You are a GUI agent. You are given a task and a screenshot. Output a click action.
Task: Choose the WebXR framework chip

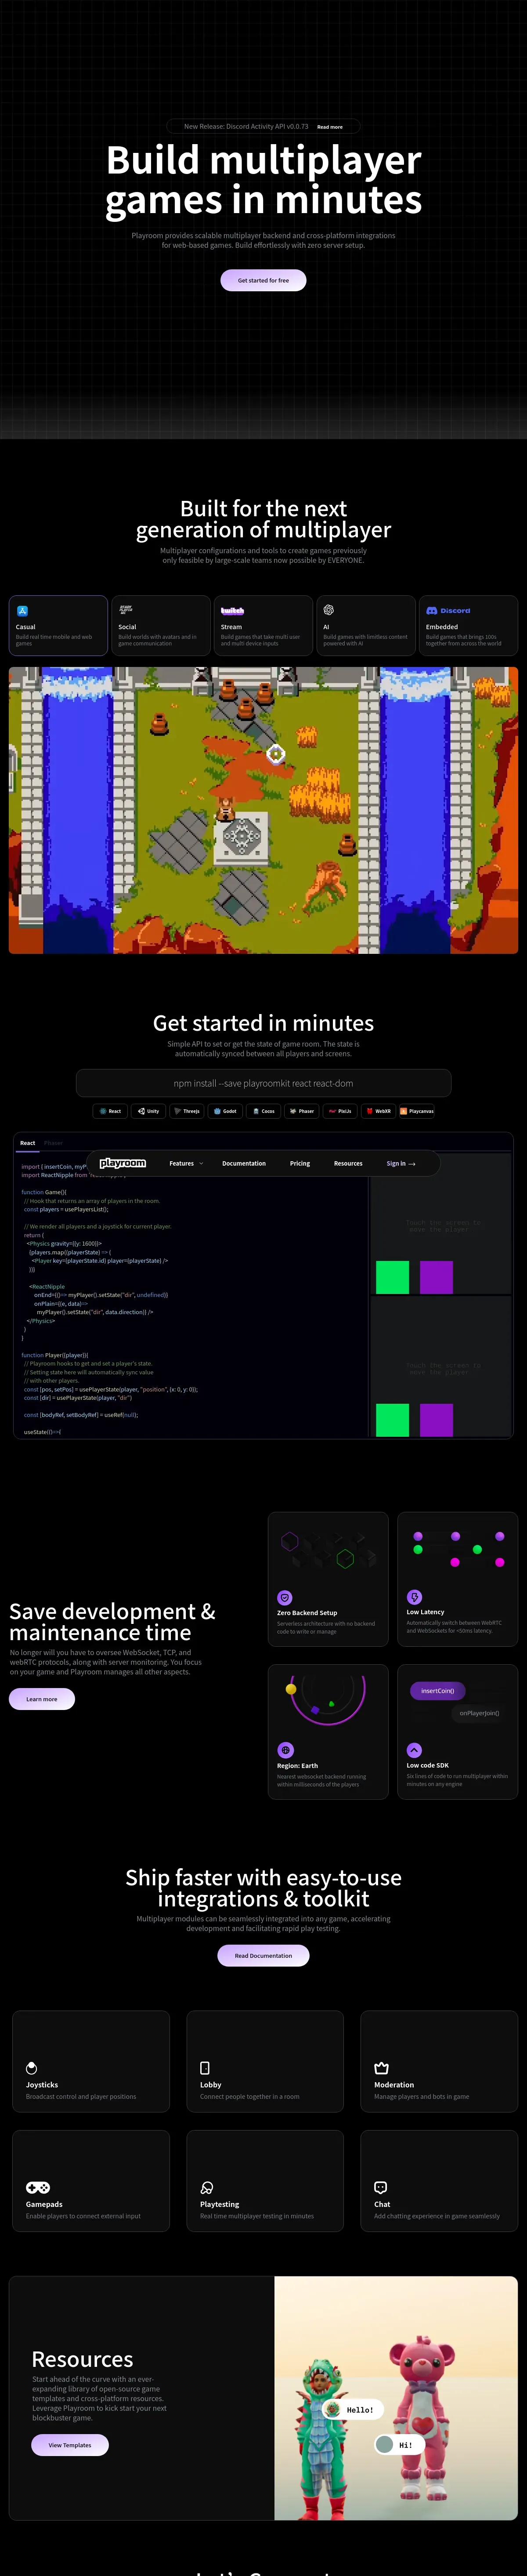pyautogui.click(x=378, y=1111)
